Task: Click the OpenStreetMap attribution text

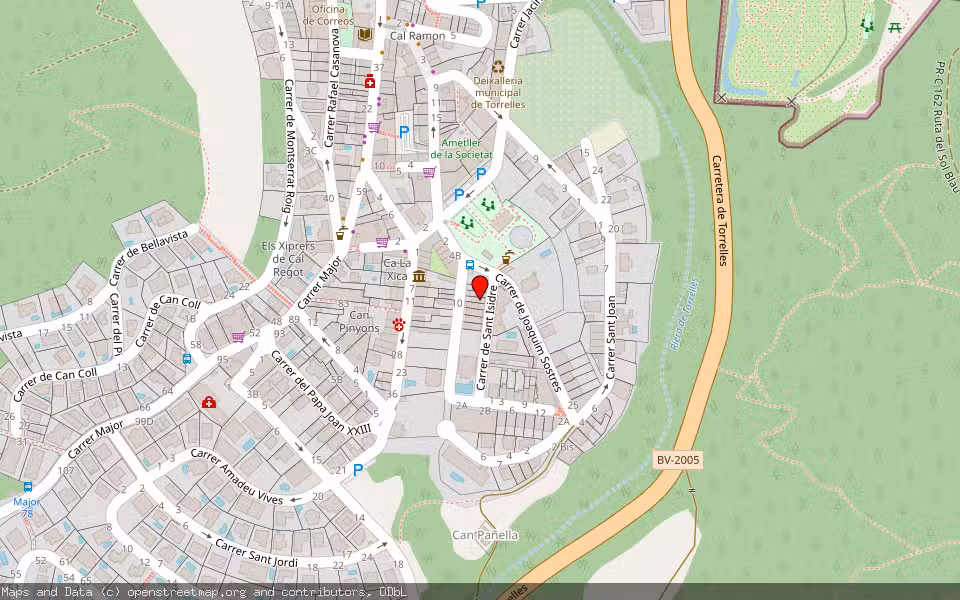Action: tap(204, 592)
